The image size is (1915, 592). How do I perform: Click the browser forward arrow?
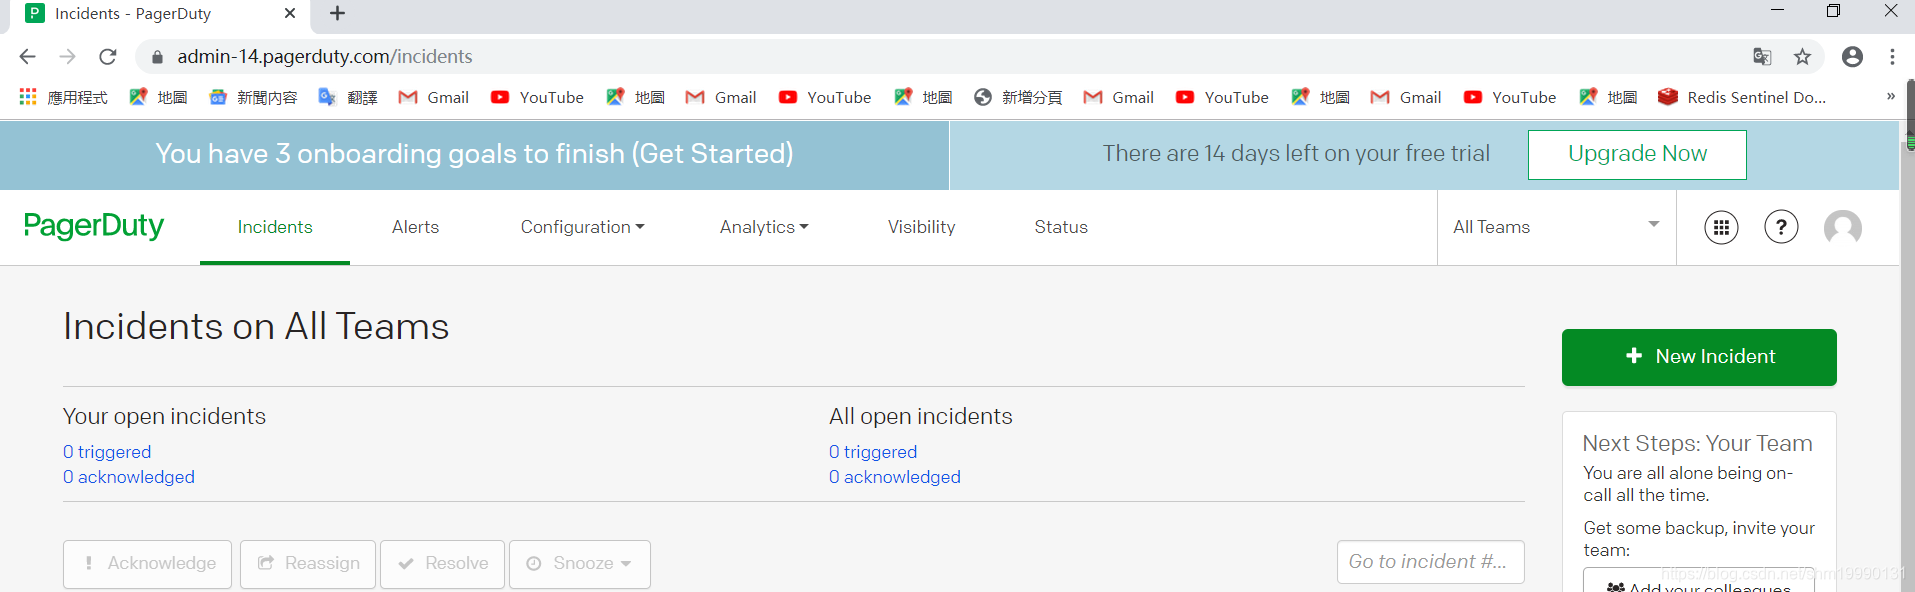67,57
